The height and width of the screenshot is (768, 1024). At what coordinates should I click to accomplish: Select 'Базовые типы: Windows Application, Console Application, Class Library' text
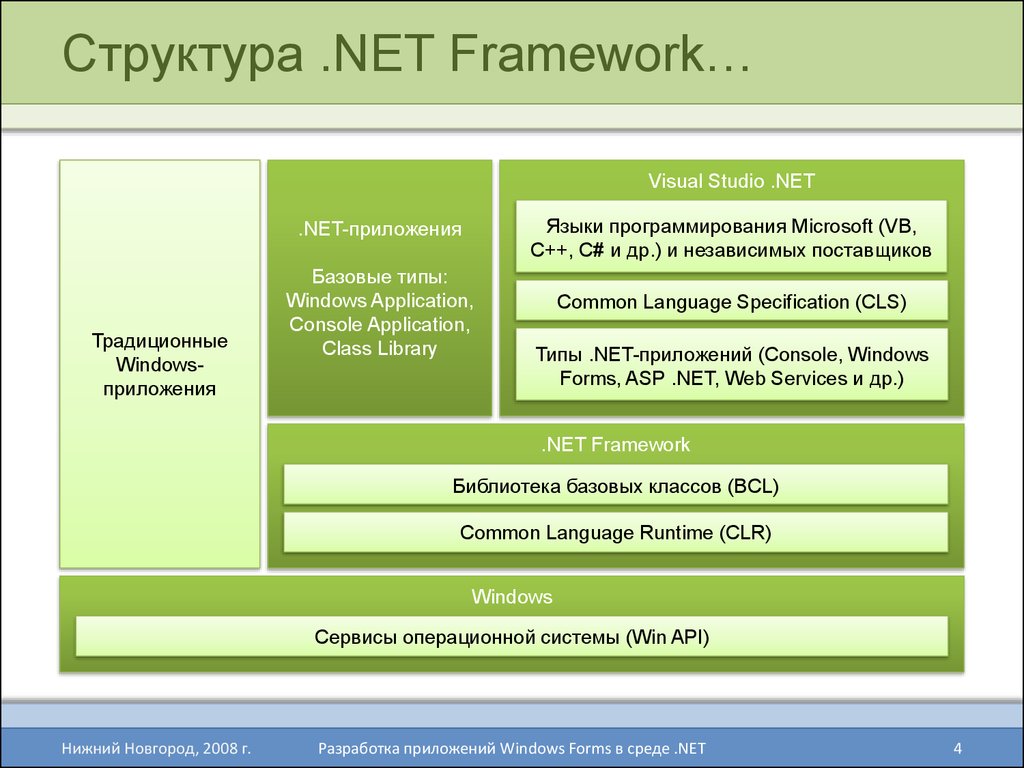(x=379, y=312)
